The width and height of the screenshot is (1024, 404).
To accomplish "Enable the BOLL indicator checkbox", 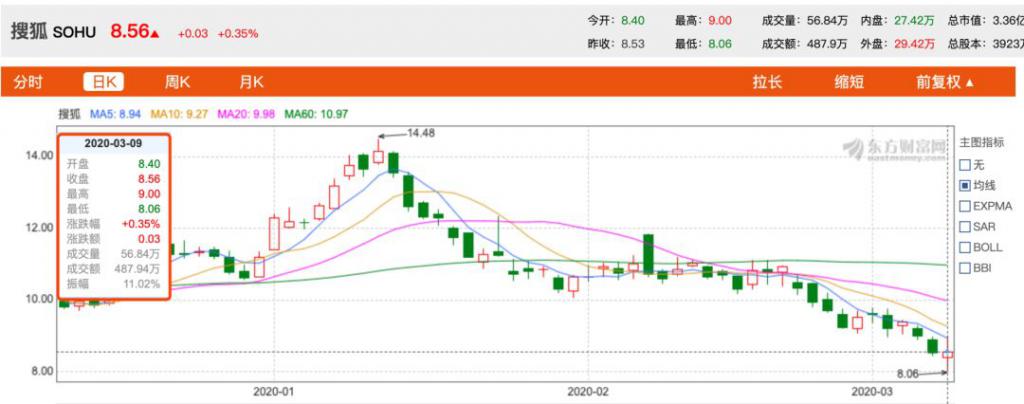I will click(965, 247).
